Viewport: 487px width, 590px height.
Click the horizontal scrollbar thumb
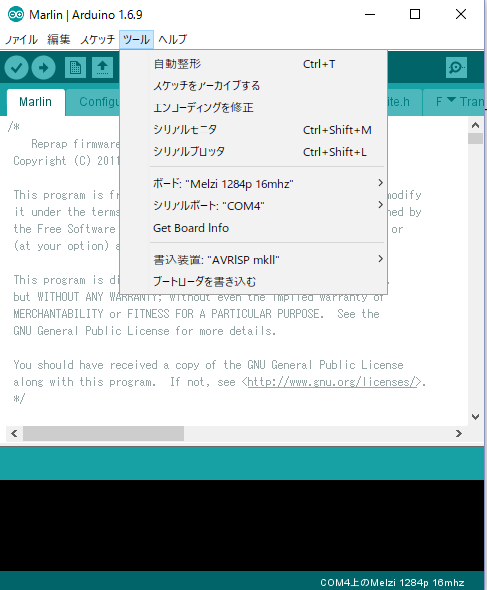coord(103,433)
